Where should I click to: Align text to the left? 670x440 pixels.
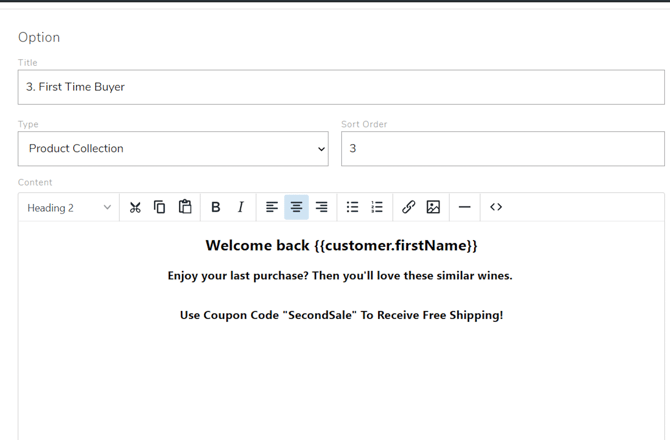[272, 207]
